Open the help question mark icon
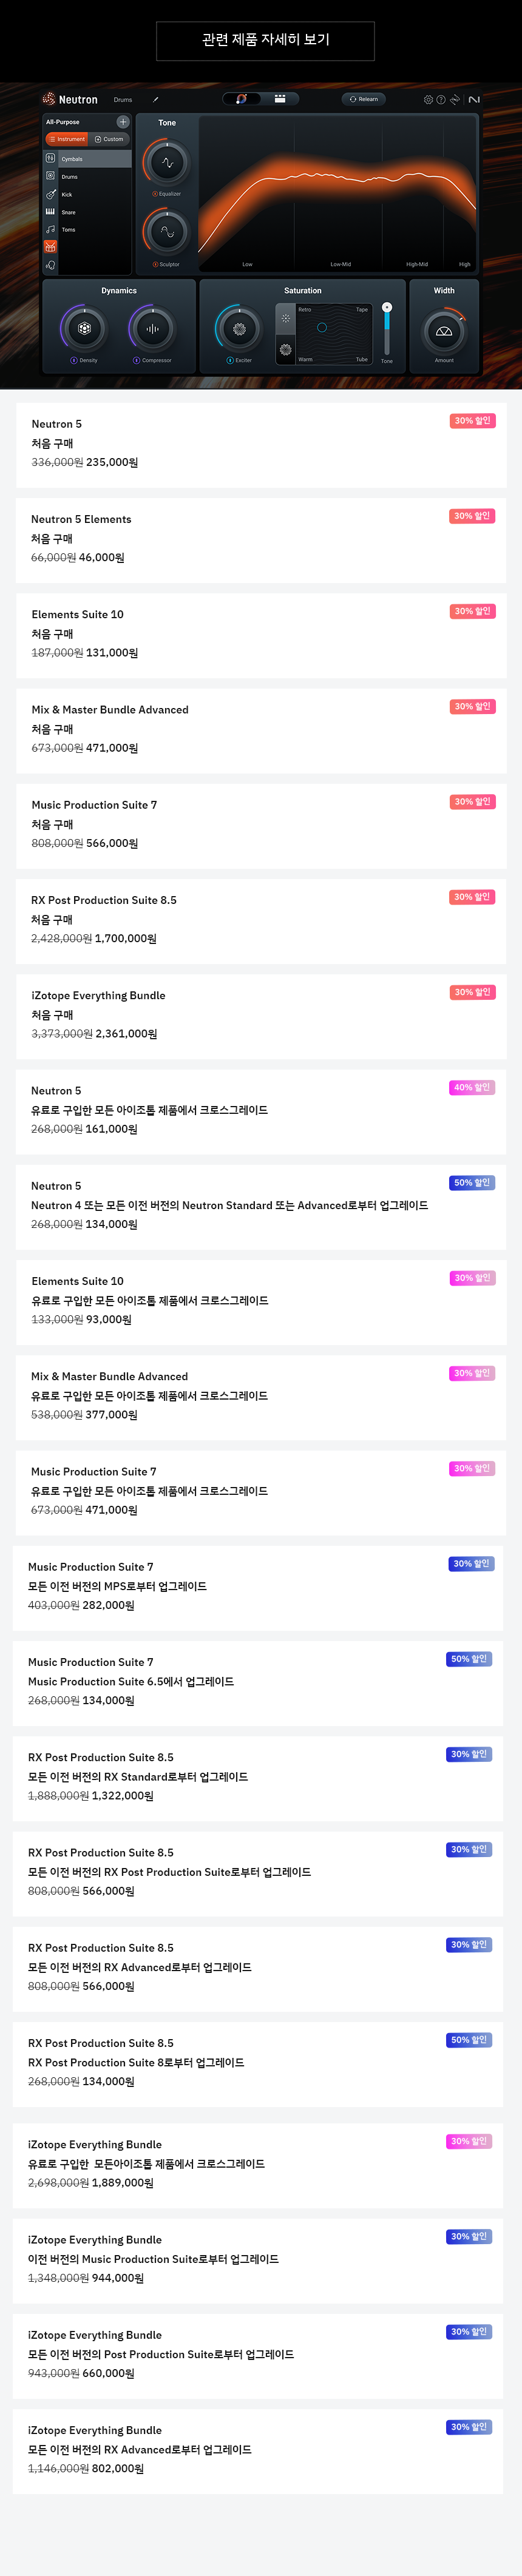This screenshot has width=522, height=2576. (441, 100)
